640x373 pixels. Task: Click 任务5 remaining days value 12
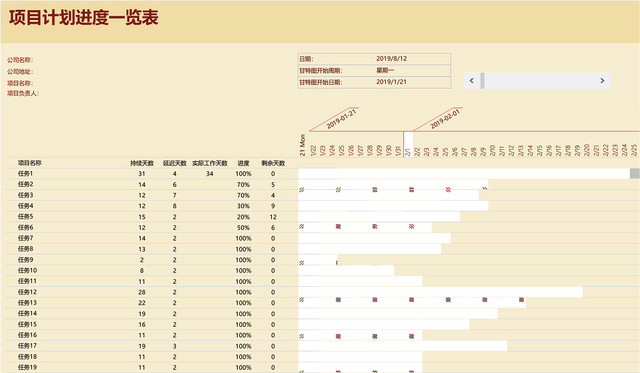273,217
